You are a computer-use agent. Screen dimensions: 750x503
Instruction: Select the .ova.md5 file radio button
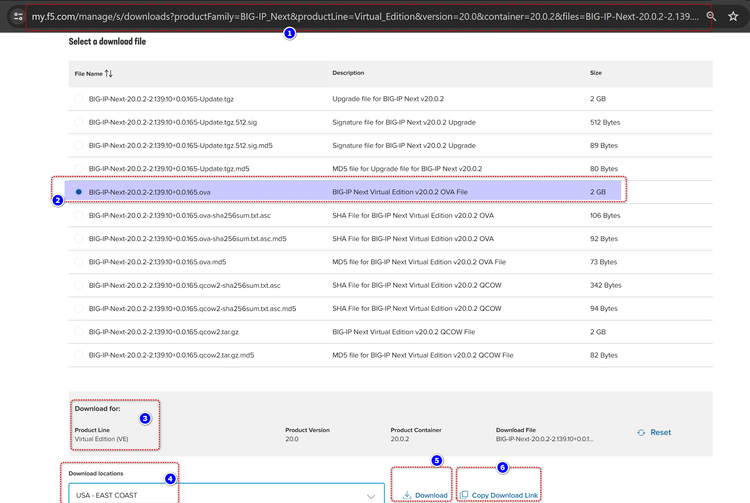pos(79,262)
